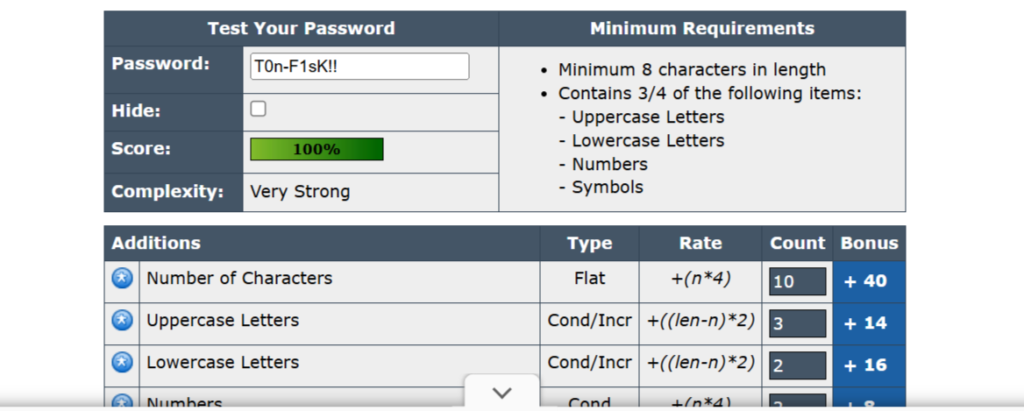Expand the down chevron at the bottom
The width and height of the screenshot is (1024, 411).
click(502, 392)
